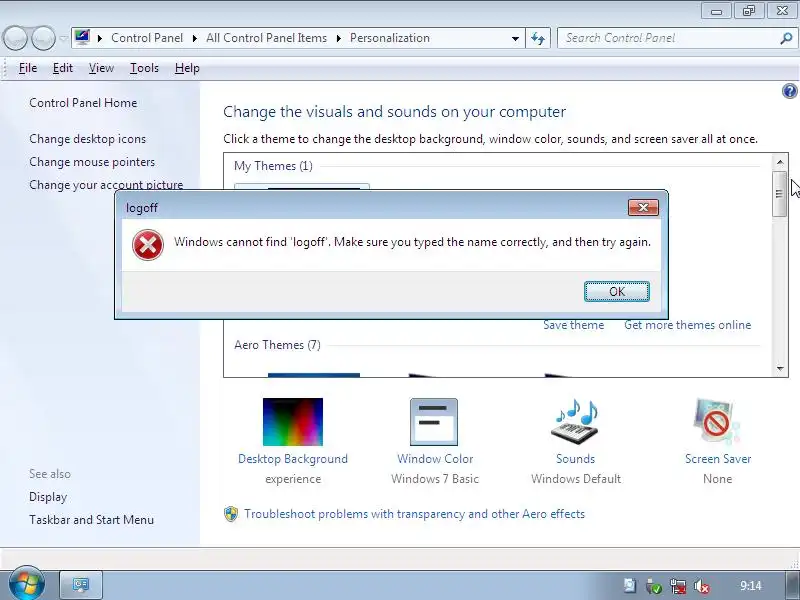Open Change desktop icons link

(x=87, y=139)
